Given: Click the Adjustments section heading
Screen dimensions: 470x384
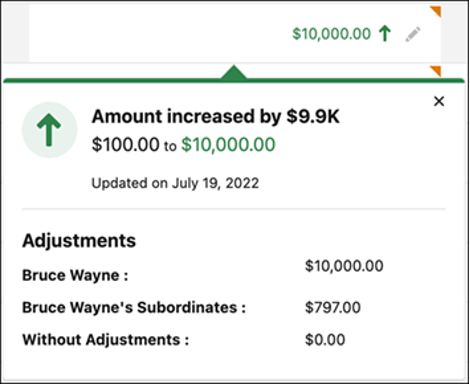Looking at the screenshot, I should coord(79,241).
